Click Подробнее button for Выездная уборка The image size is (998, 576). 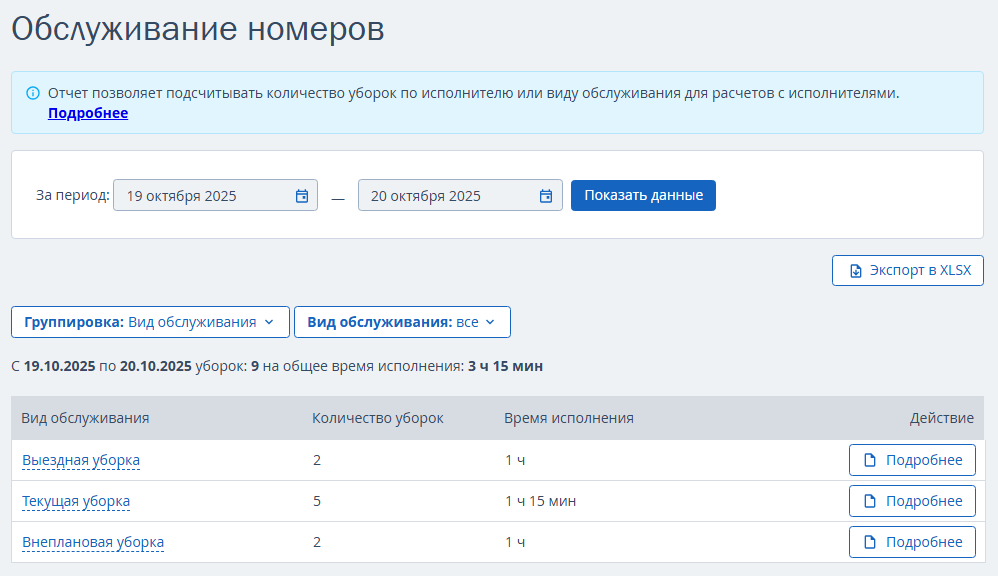click(912, 460)
